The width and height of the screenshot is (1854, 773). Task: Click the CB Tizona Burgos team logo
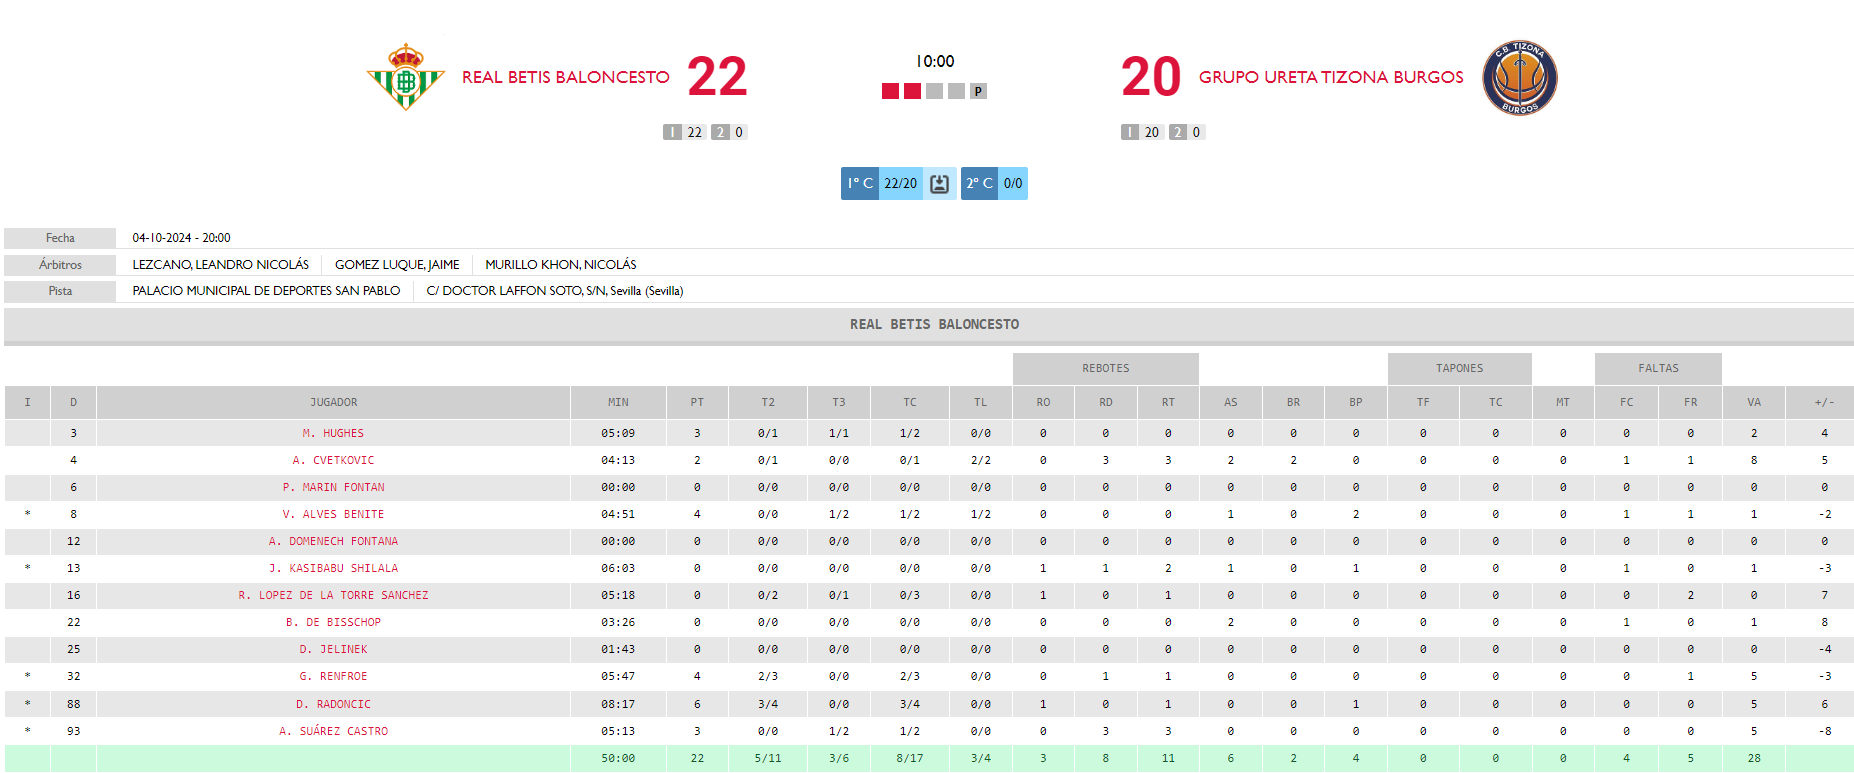(1519, 78)
